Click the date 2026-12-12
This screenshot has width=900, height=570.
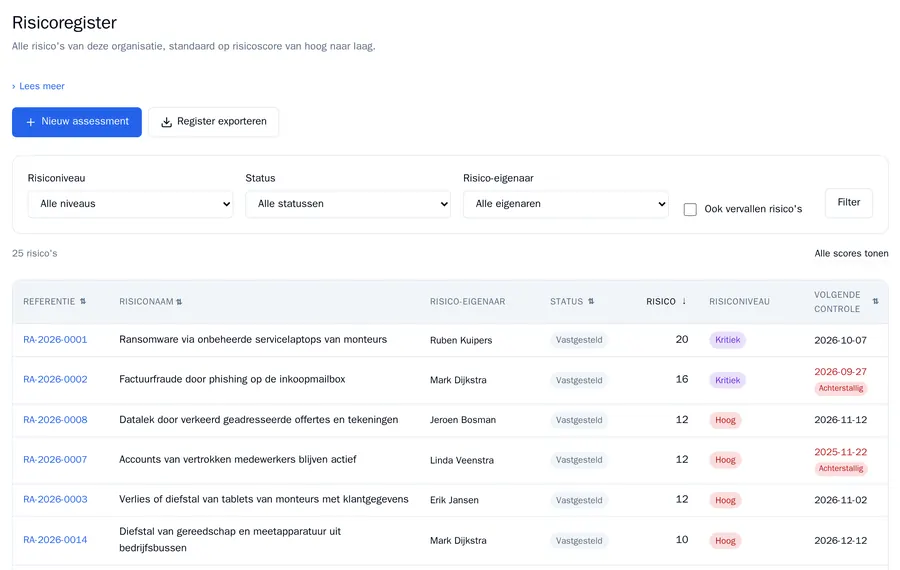point(840,541)
